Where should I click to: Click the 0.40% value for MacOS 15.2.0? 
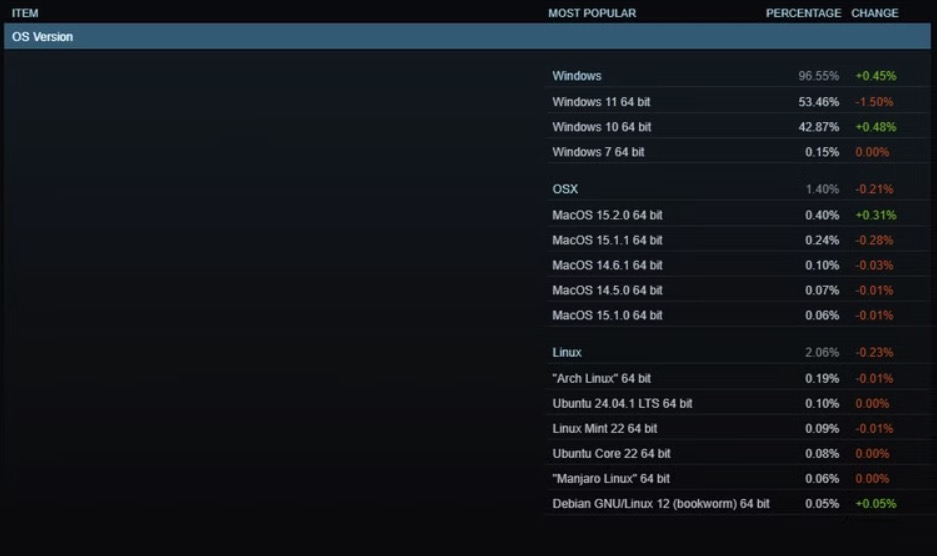click(822, 215)
